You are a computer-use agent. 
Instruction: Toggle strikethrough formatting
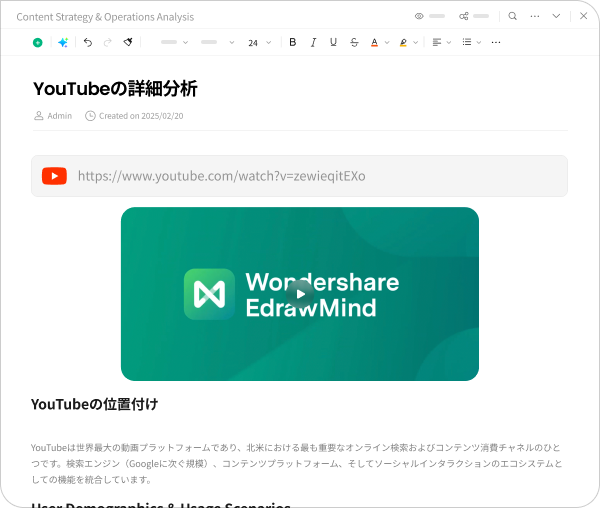click(x=354, y=43)
